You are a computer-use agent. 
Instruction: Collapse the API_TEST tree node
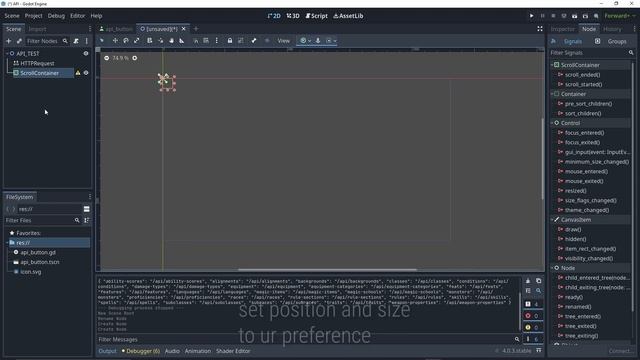7,53
